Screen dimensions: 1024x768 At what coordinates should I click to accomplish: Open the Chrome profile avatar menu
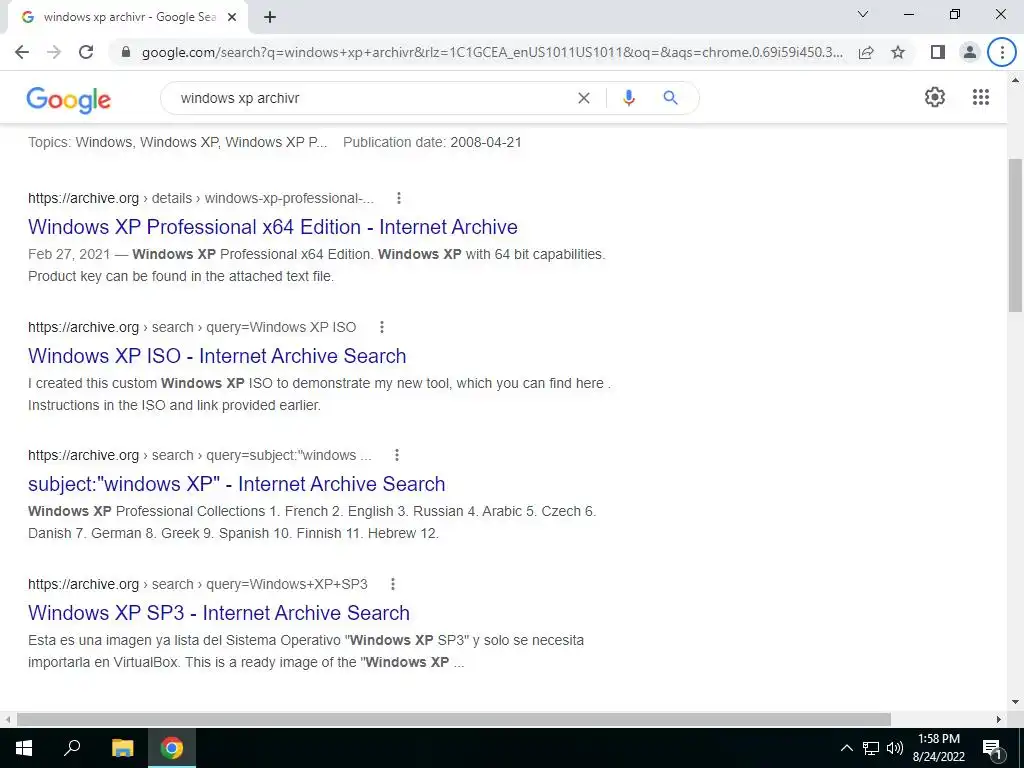coord(970,52)
